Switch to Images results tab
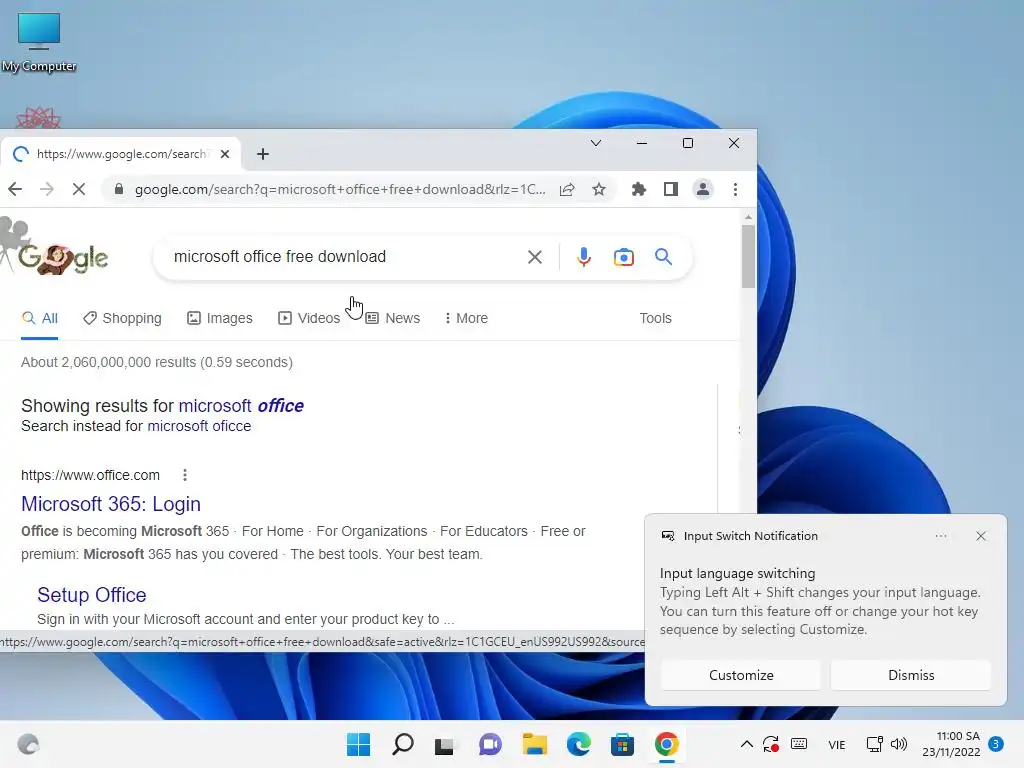1024x768 pixels. 219,318
